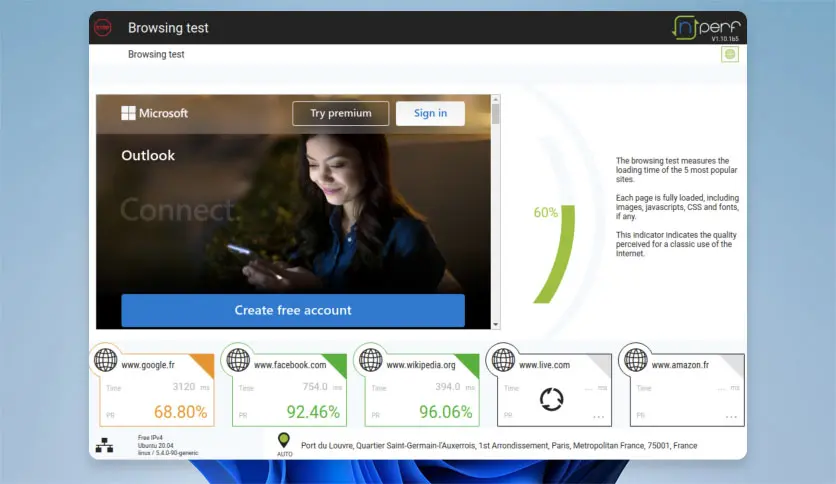Click the www.facebook.com label
Image resolution: width=836 pixels, height=484 pixels.
pos(290,365)
